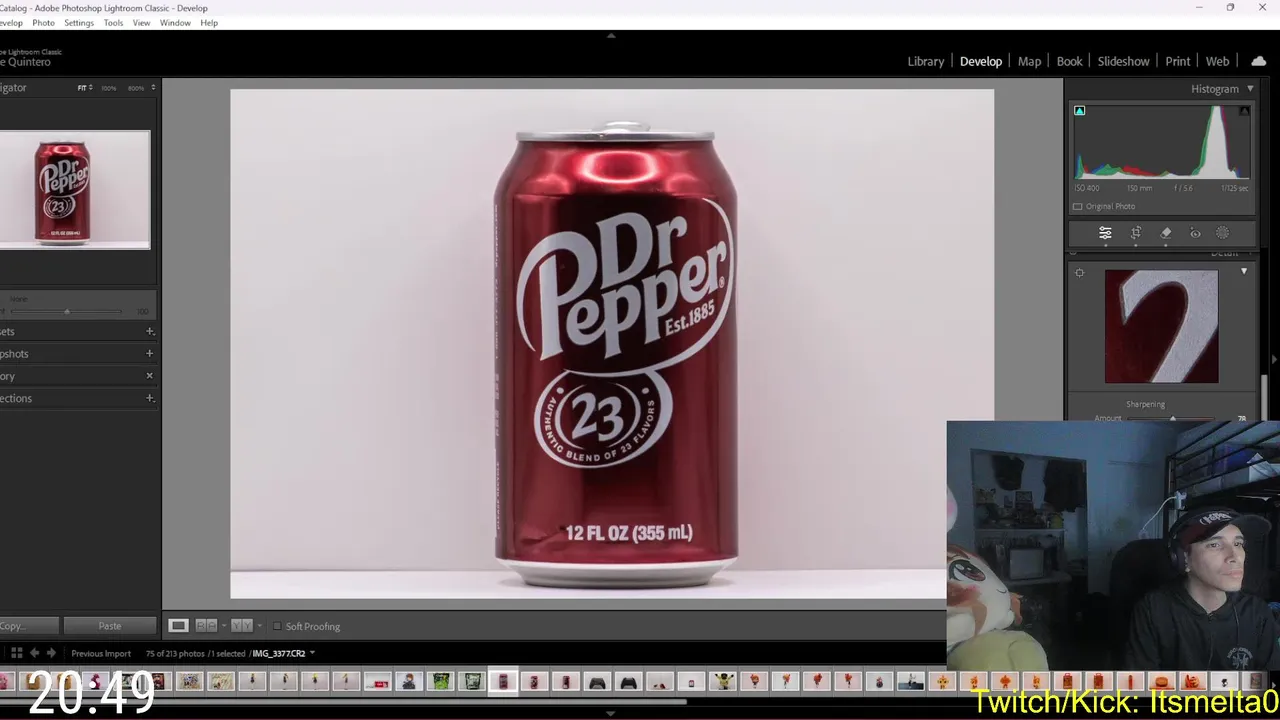The height and width of the screenshot is (720, 1280).
Task: Select Before/After Y|Y view icon
Action: [x=241, y=626]
